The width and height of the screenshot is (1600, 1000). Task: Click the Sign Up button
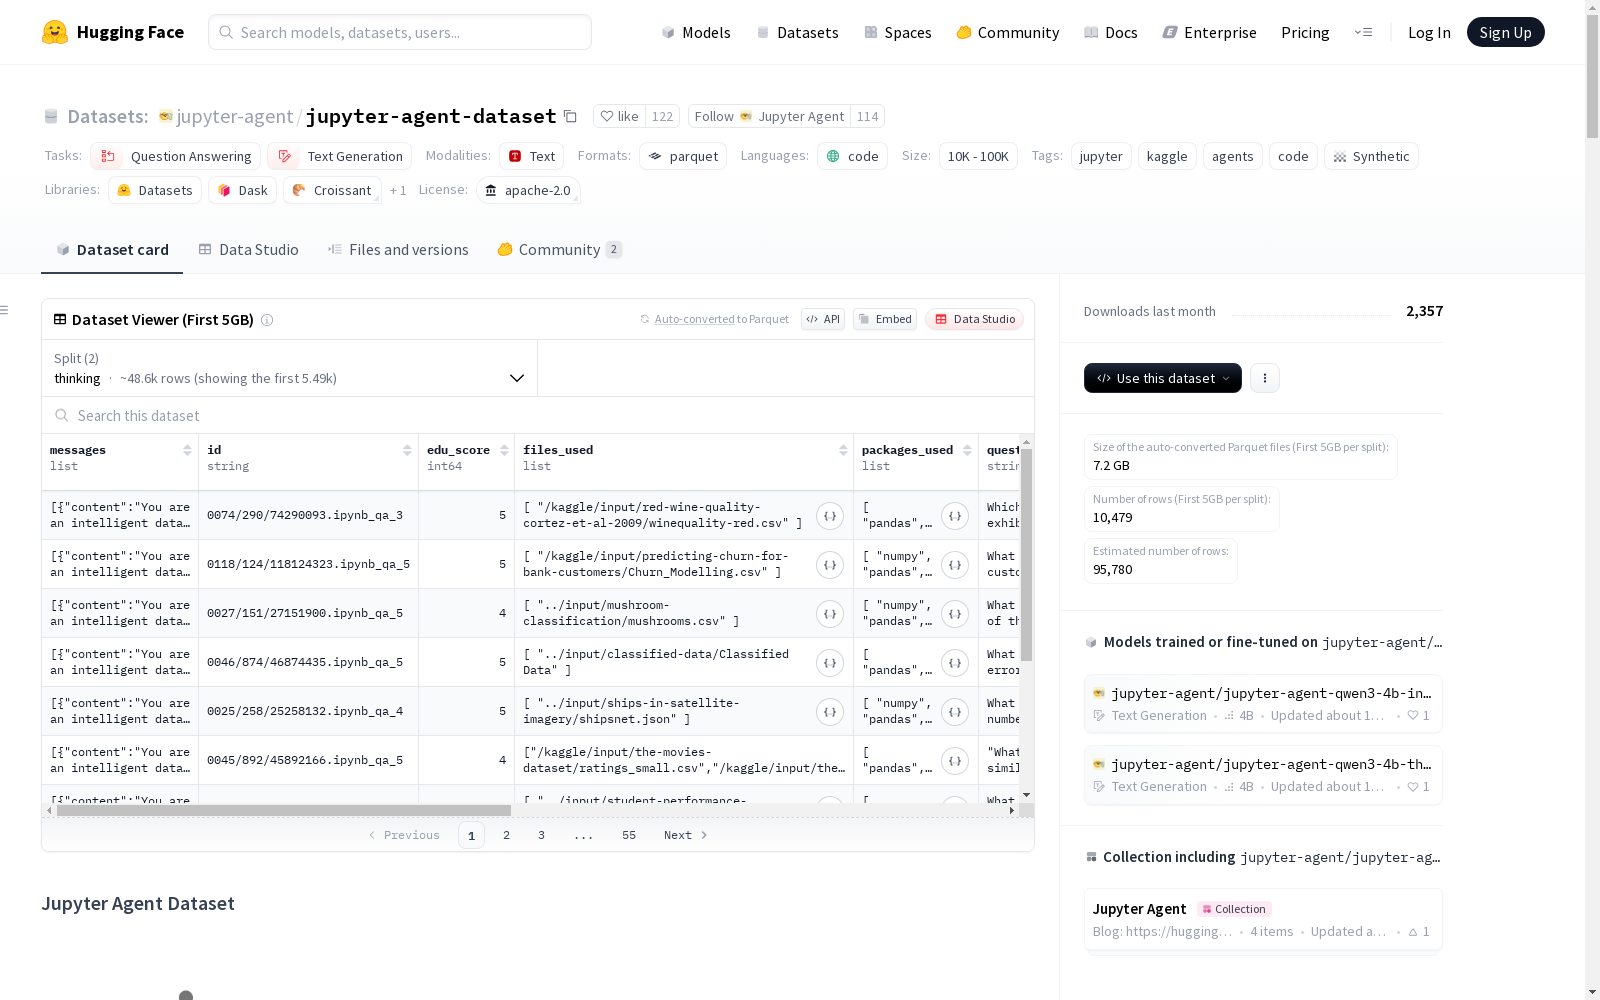coord(1505,32)
